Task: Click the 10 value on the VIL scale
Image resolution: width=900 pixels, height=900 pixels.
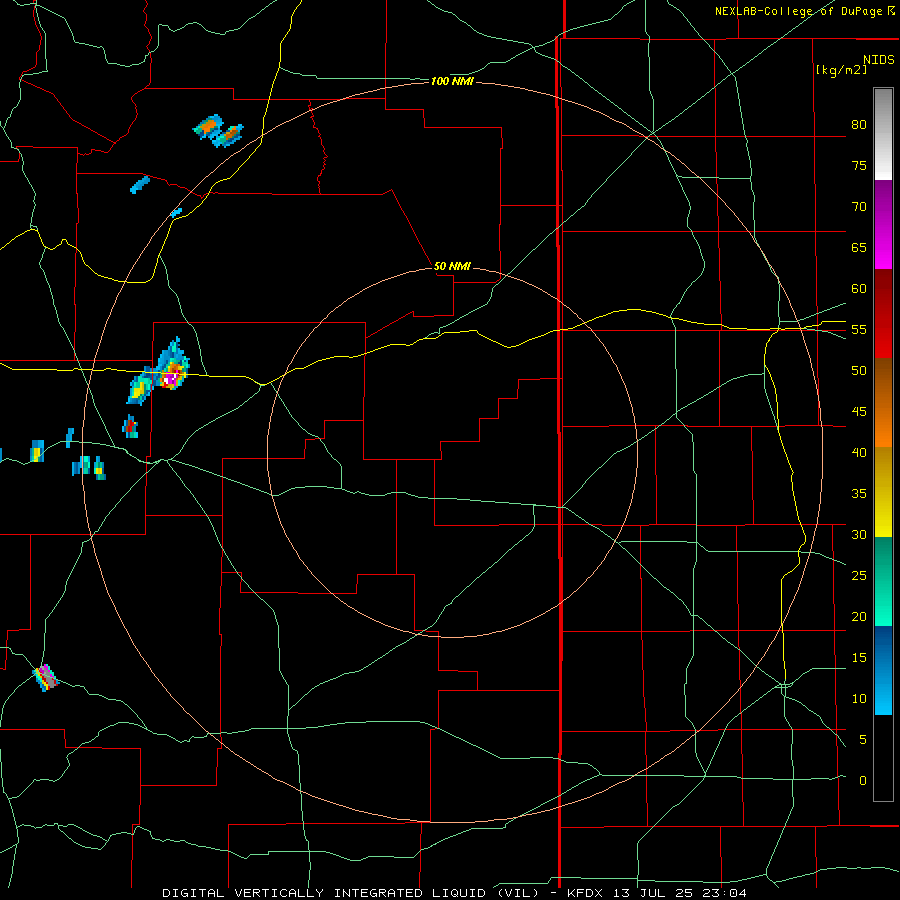Action: click(x=859, y=699)
